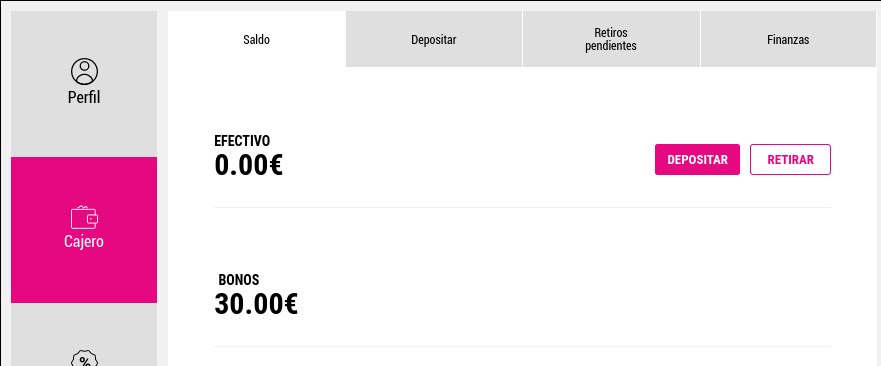Select the Cajero wallet icon

tap(84, 217)
